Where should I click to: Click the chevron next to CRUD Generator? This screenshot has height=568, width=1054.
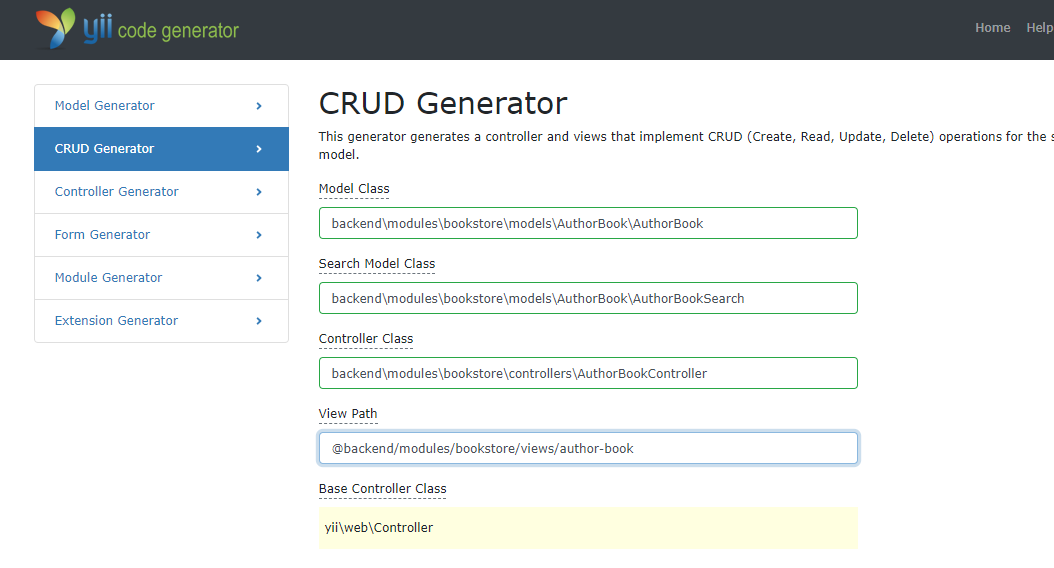259,149
